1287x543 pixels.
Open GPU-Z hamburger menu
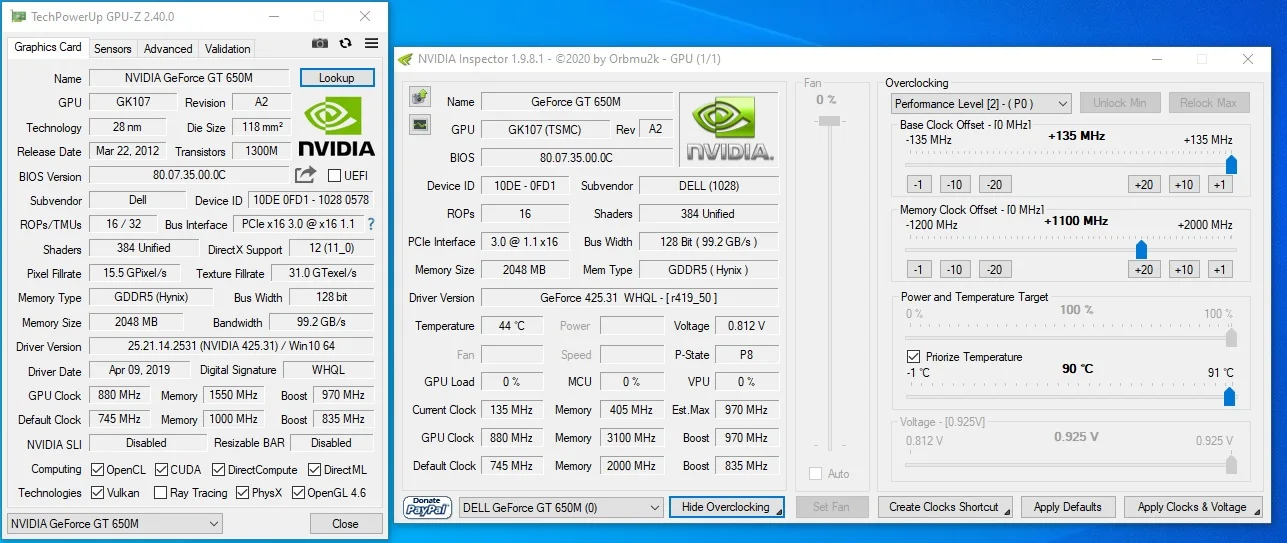coord(372,43)
